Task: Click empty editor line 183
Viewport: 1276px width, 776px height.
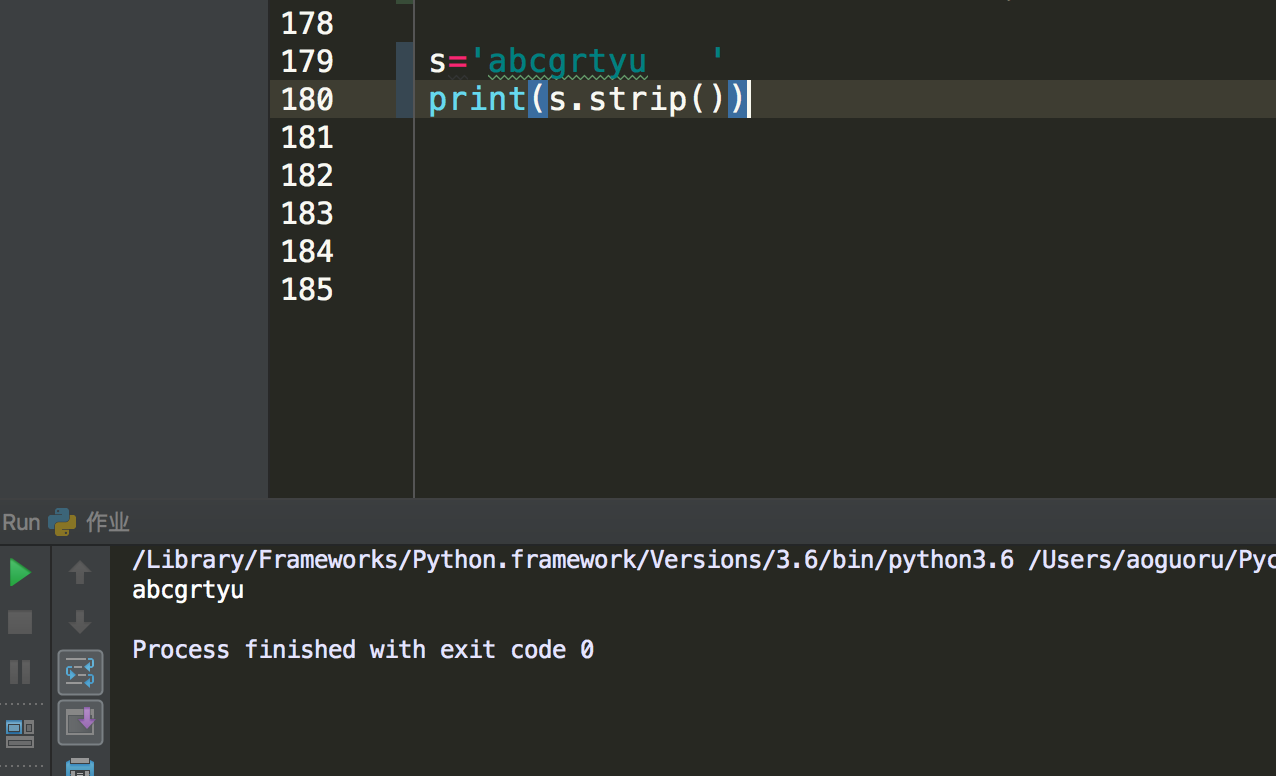Action: click(x=844, y=213)
